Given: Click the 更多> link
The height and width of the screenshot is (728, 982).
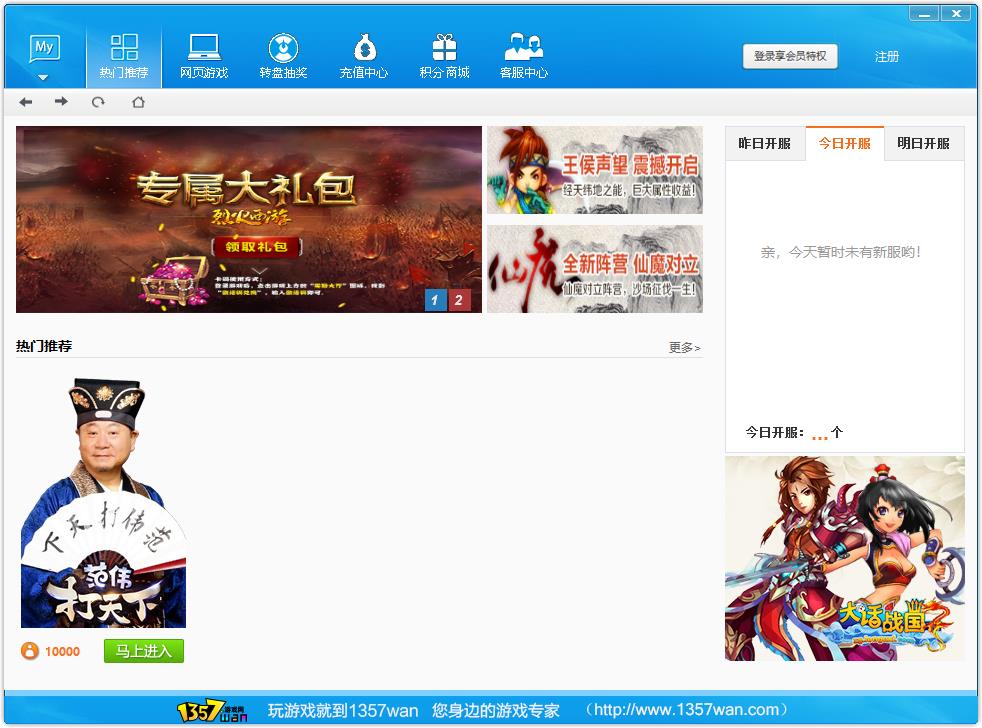Looking at the screenshot, I should (x=685, y=347).
